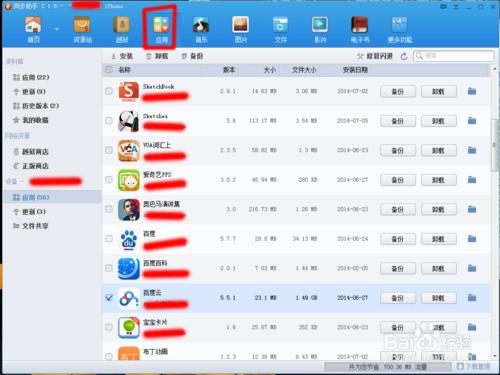This screenshot has height=375, width=500.
Task: Open the music section icon
Action: click(x=201, y=25)
